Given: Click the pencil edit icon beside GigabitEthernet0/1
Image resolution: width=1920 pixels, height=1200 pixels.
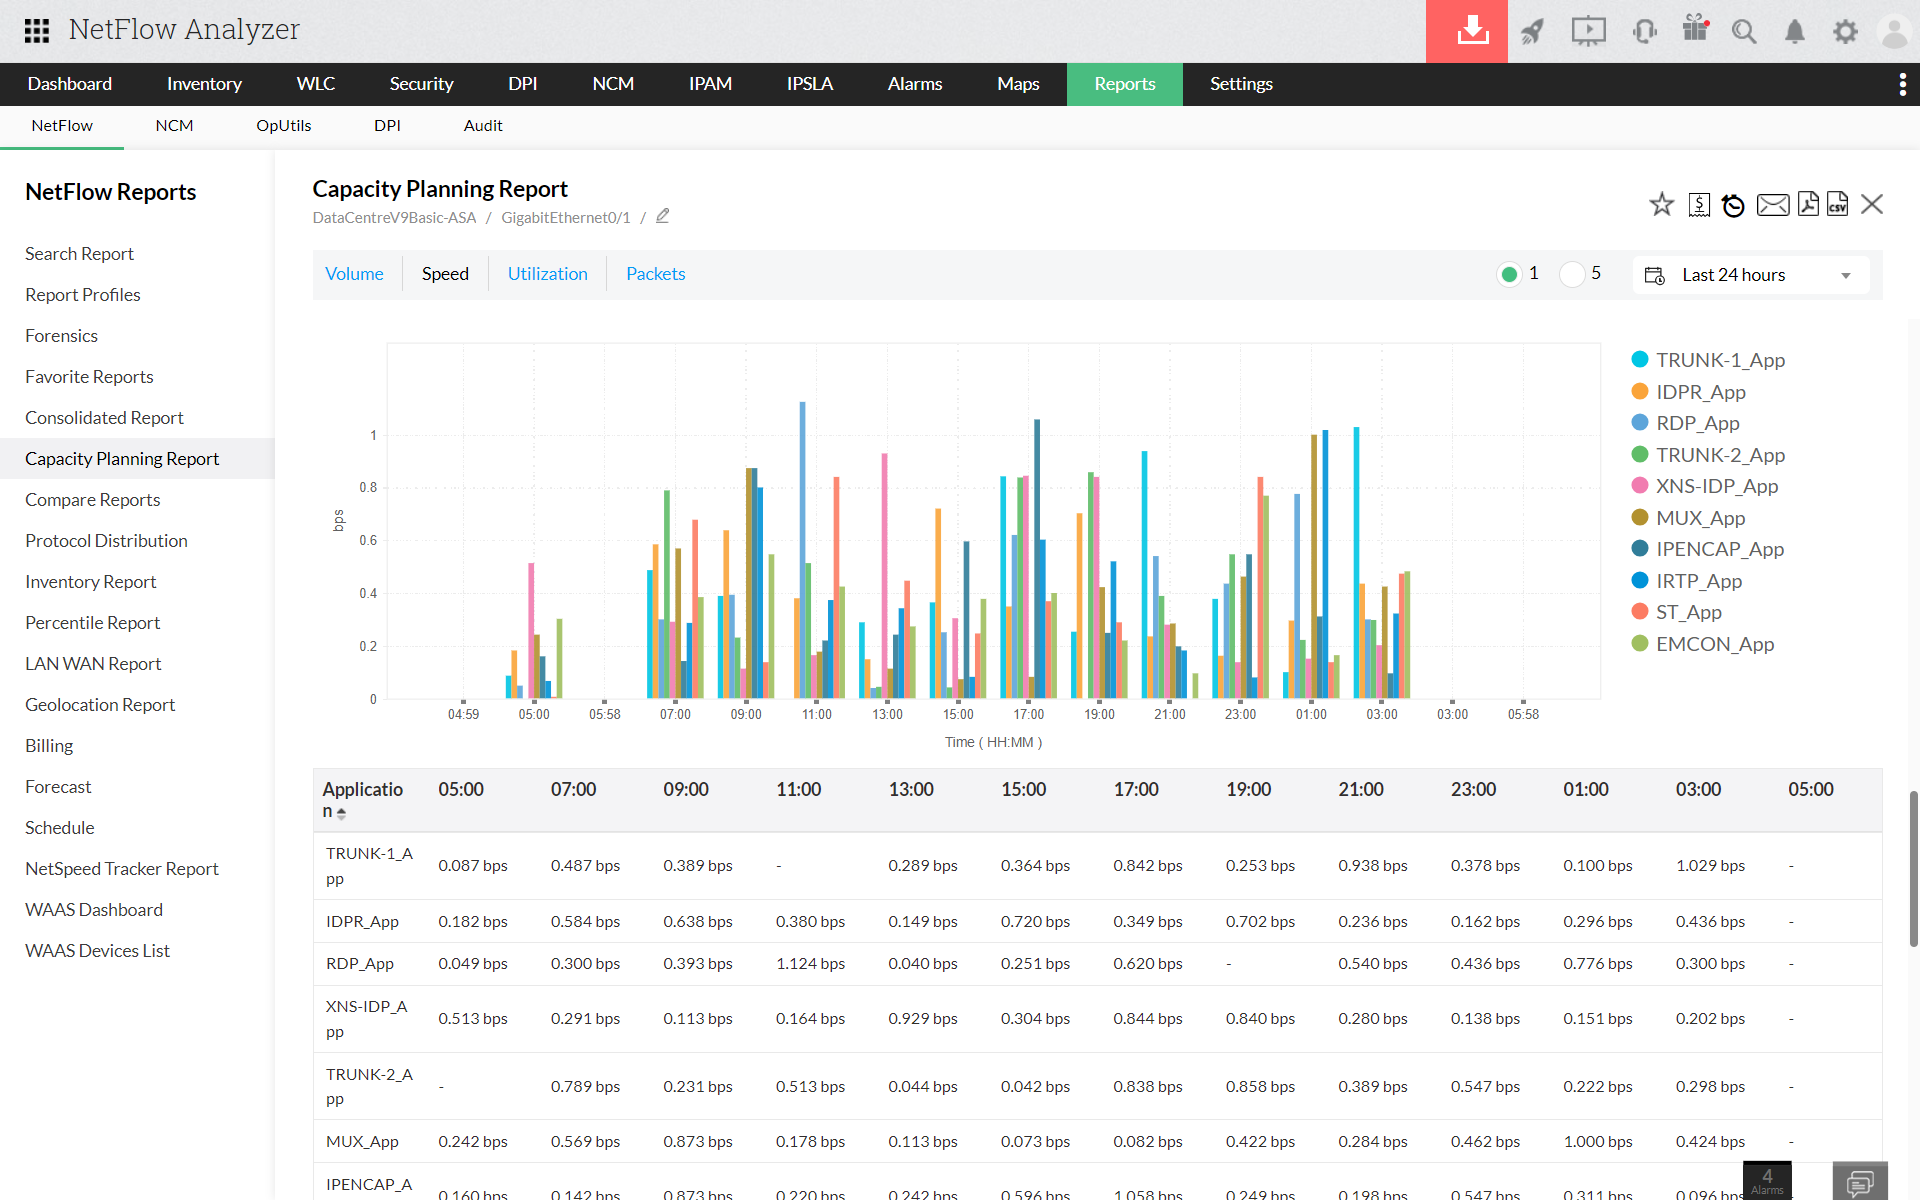Looking at the screenshot, I should [x=662, y=216].
